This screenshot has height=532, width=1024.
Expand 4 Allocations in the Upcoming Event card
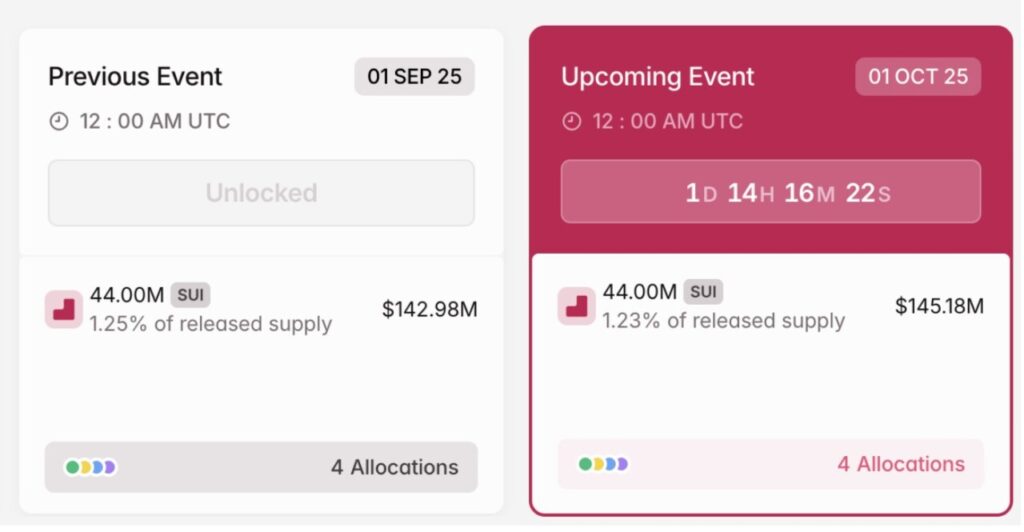point(900,464)
